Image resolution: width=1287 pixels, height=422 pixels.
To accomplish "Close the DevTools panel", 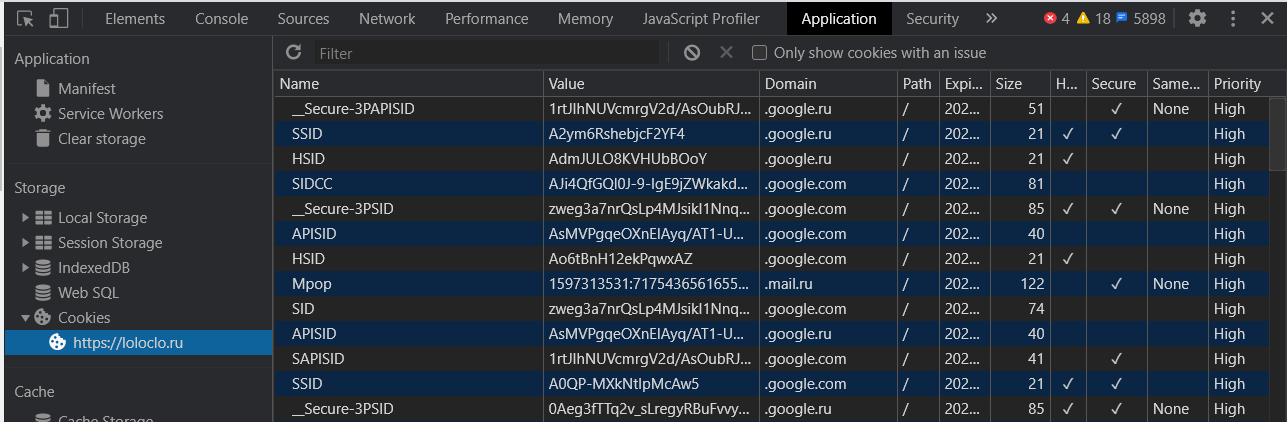I will [x=1265, y=19].
